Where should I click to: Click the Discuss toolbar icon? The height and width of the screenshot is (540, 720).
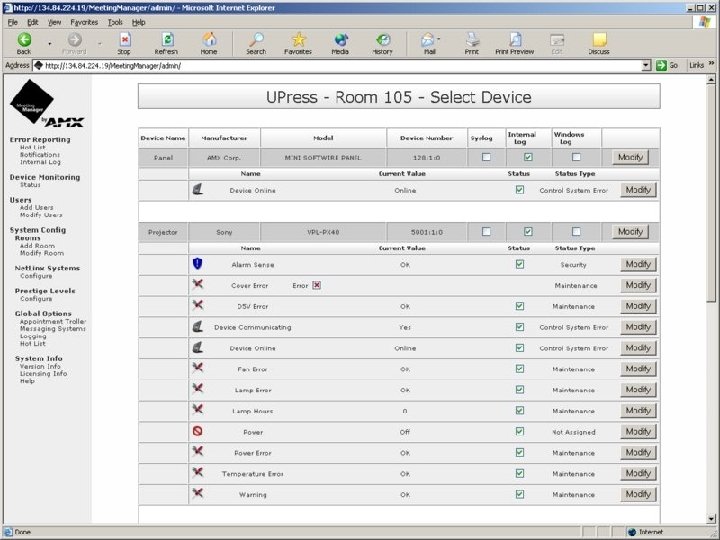coord(599,44)
